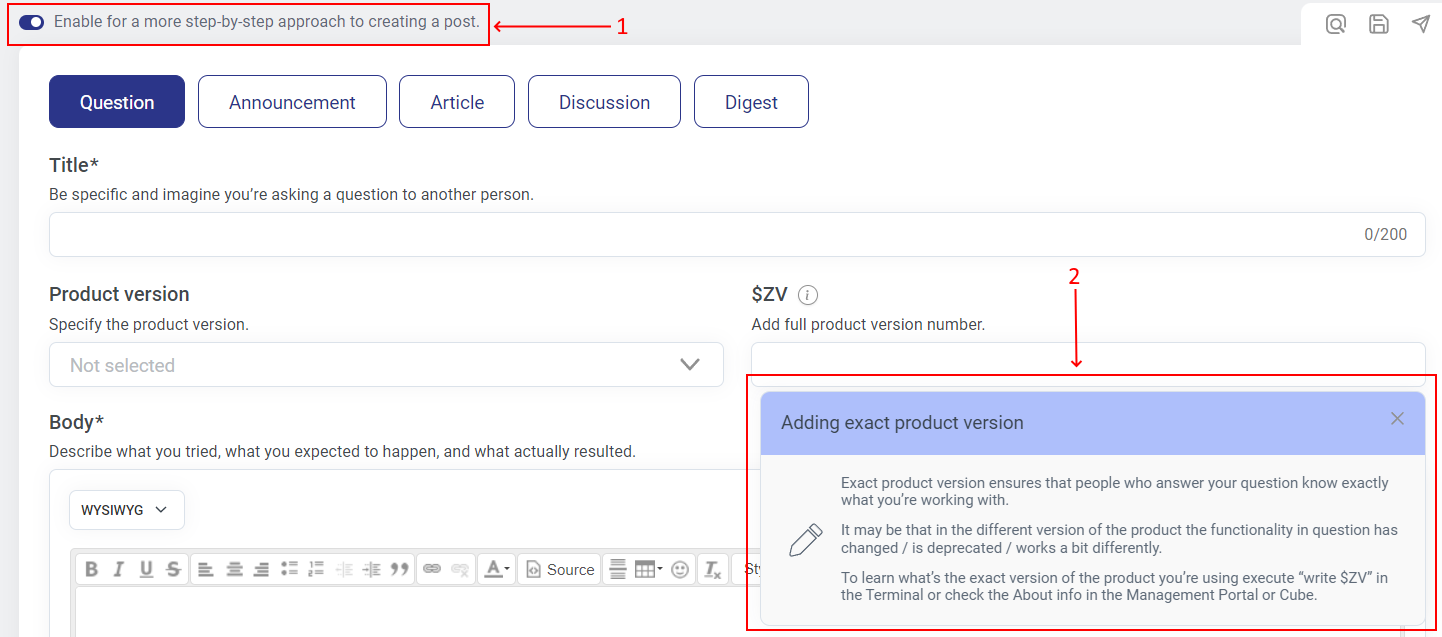1442x637 pixels.
Task: Insert a numbered list
Action: pyautogui.click(x=316, y=569)
